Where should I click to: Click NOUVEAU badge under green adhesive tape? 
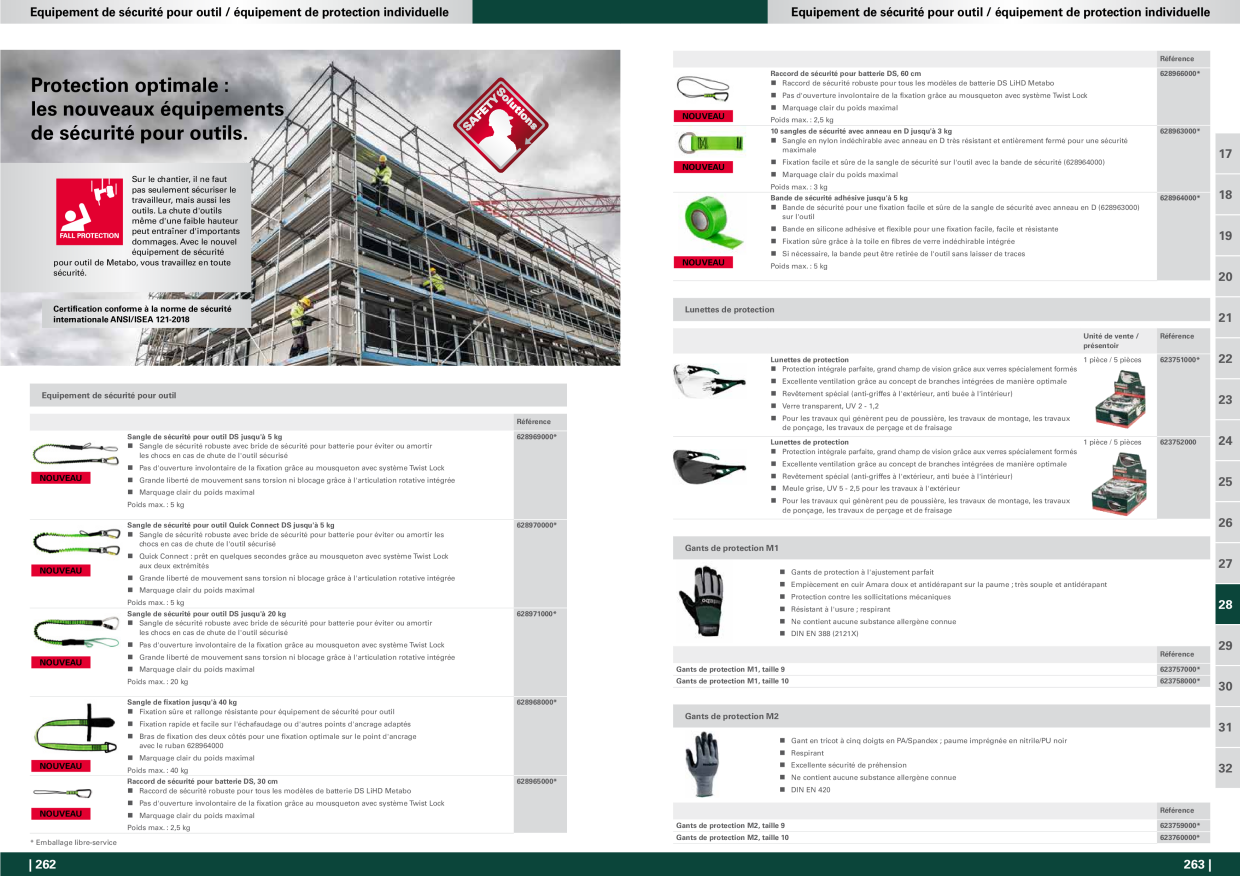(x=704, y=262)
